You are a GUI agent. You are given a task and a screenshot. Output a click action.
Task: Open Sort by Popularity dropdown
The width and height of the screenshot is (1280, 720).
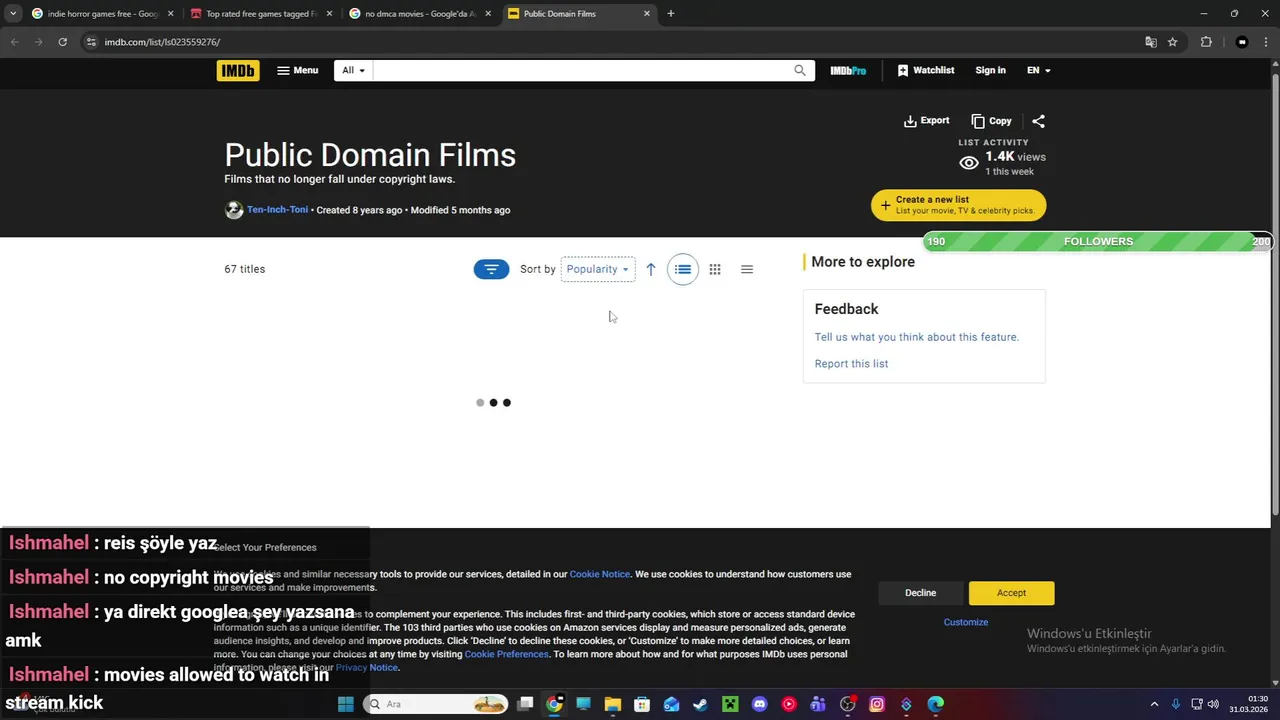tap(598, 269)
